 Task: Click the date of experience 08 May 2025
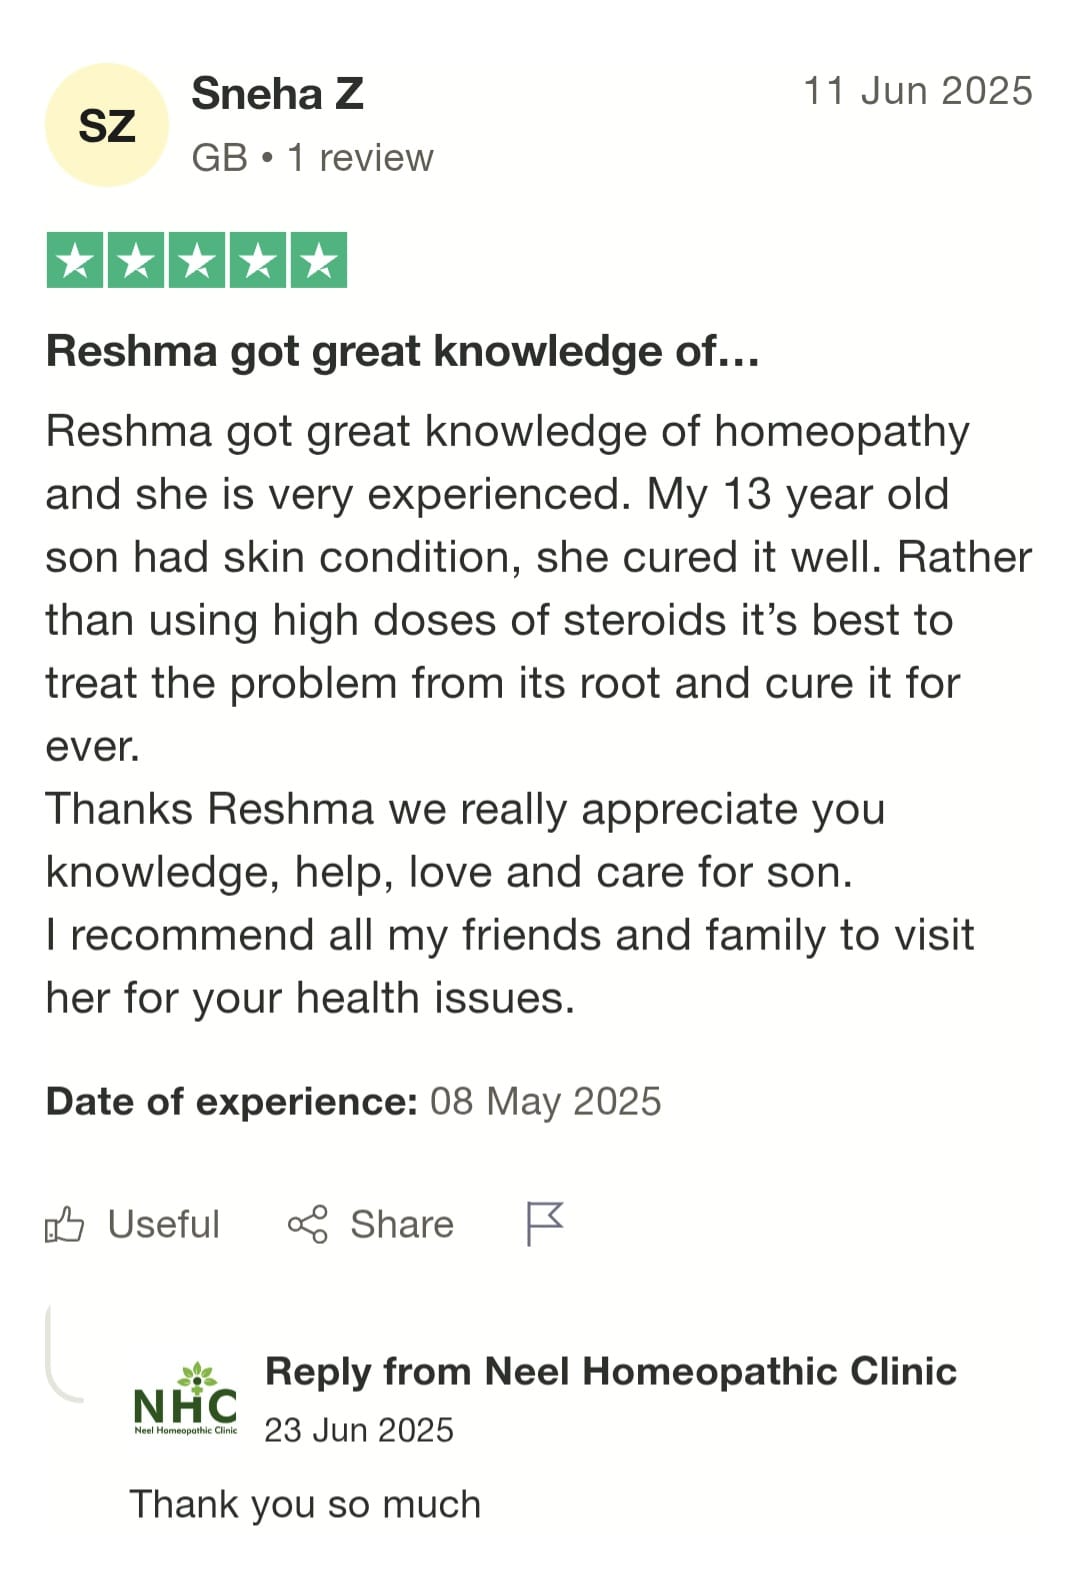[x=545, y=1101]
